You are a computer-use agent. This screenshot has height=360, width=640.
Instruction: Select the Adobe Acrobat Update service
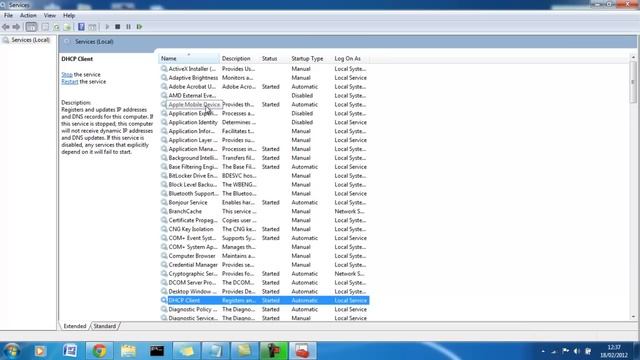point(264,87)
